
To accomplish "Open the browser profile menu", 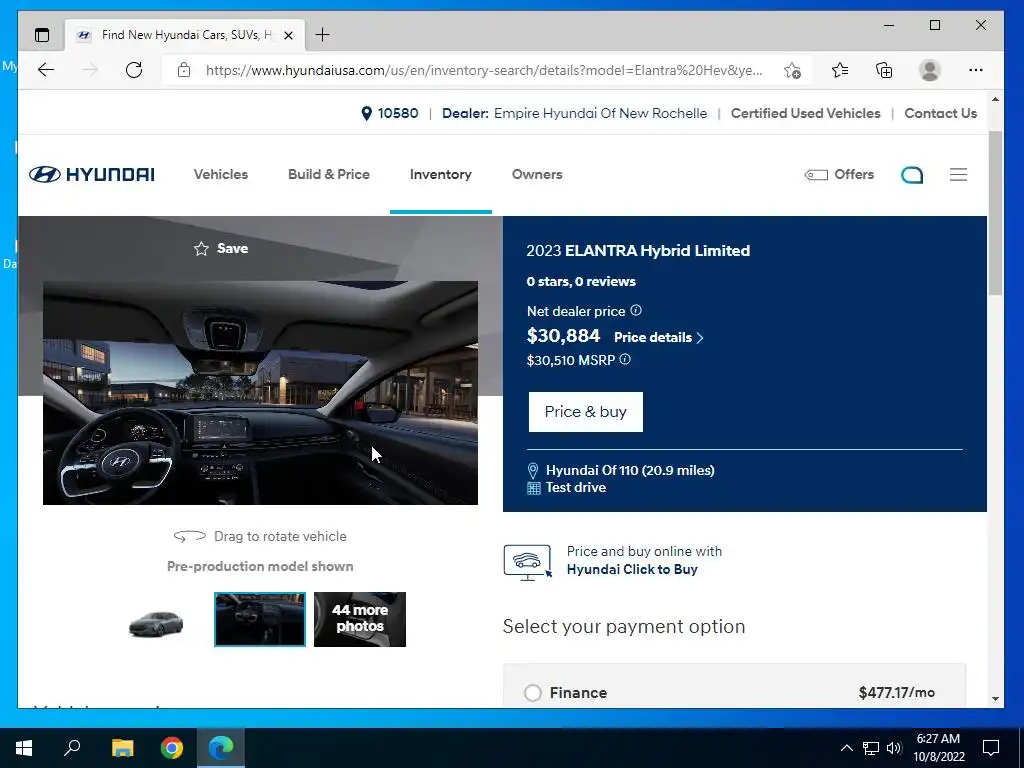I will coord(929,70).
